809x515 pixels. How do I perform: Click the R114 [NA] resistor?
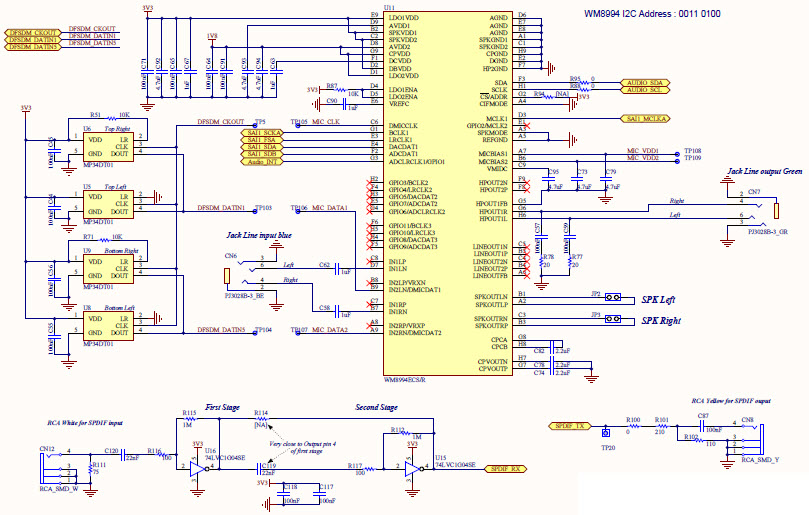click(x=261, y=419)
